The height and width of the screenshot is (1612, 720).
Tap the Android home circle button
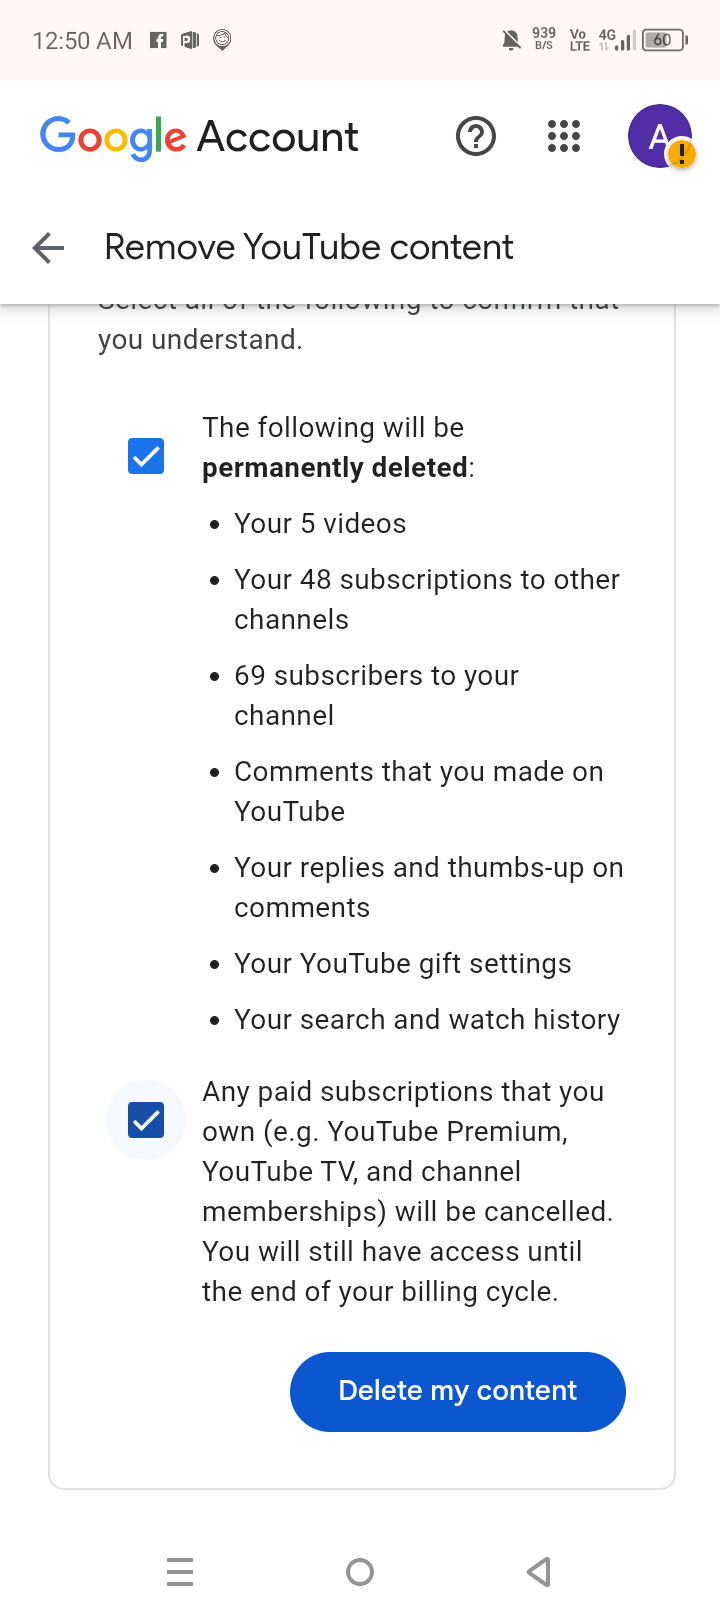[360, 1572]
